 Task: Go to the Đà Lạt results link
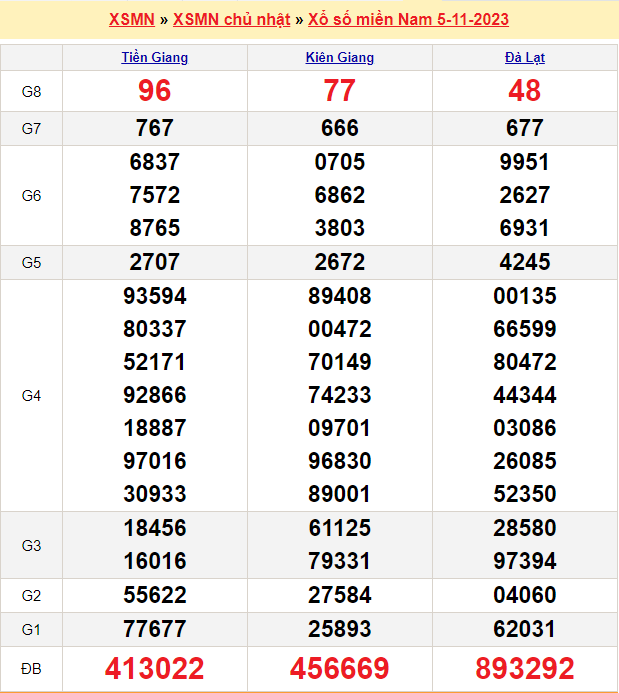[x=525, y=58]
